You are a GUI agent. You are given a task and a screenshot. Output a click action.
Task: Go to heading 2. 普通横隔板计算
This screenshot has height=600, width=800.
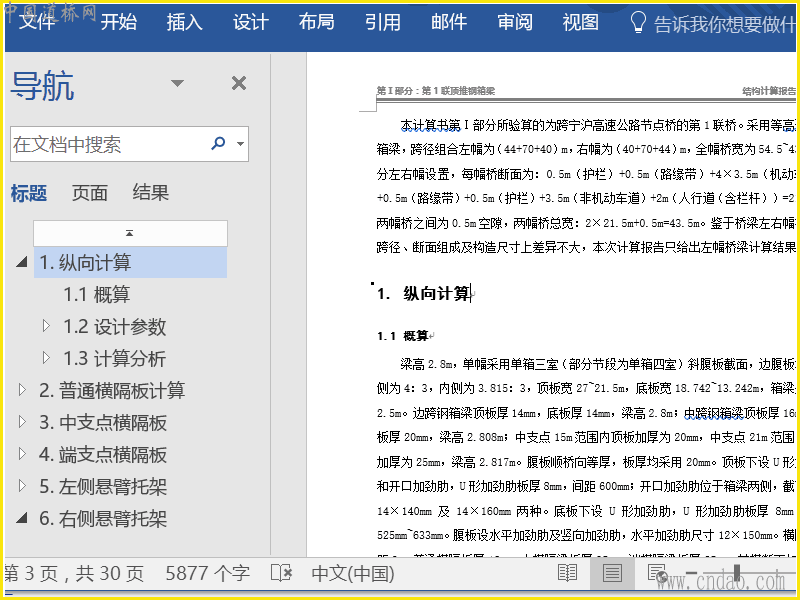point(112,390)
